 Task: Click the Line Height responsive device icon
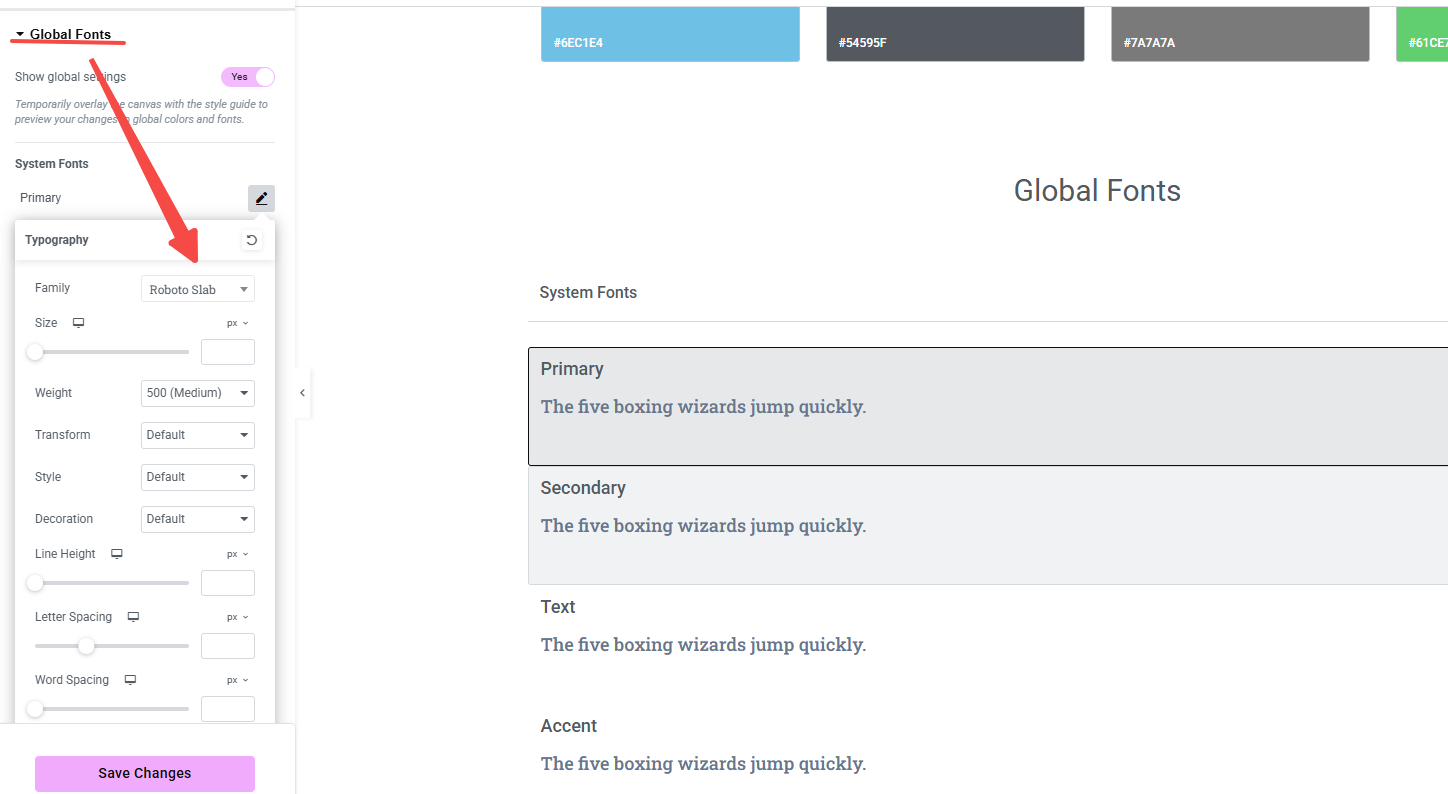point(116,553)
